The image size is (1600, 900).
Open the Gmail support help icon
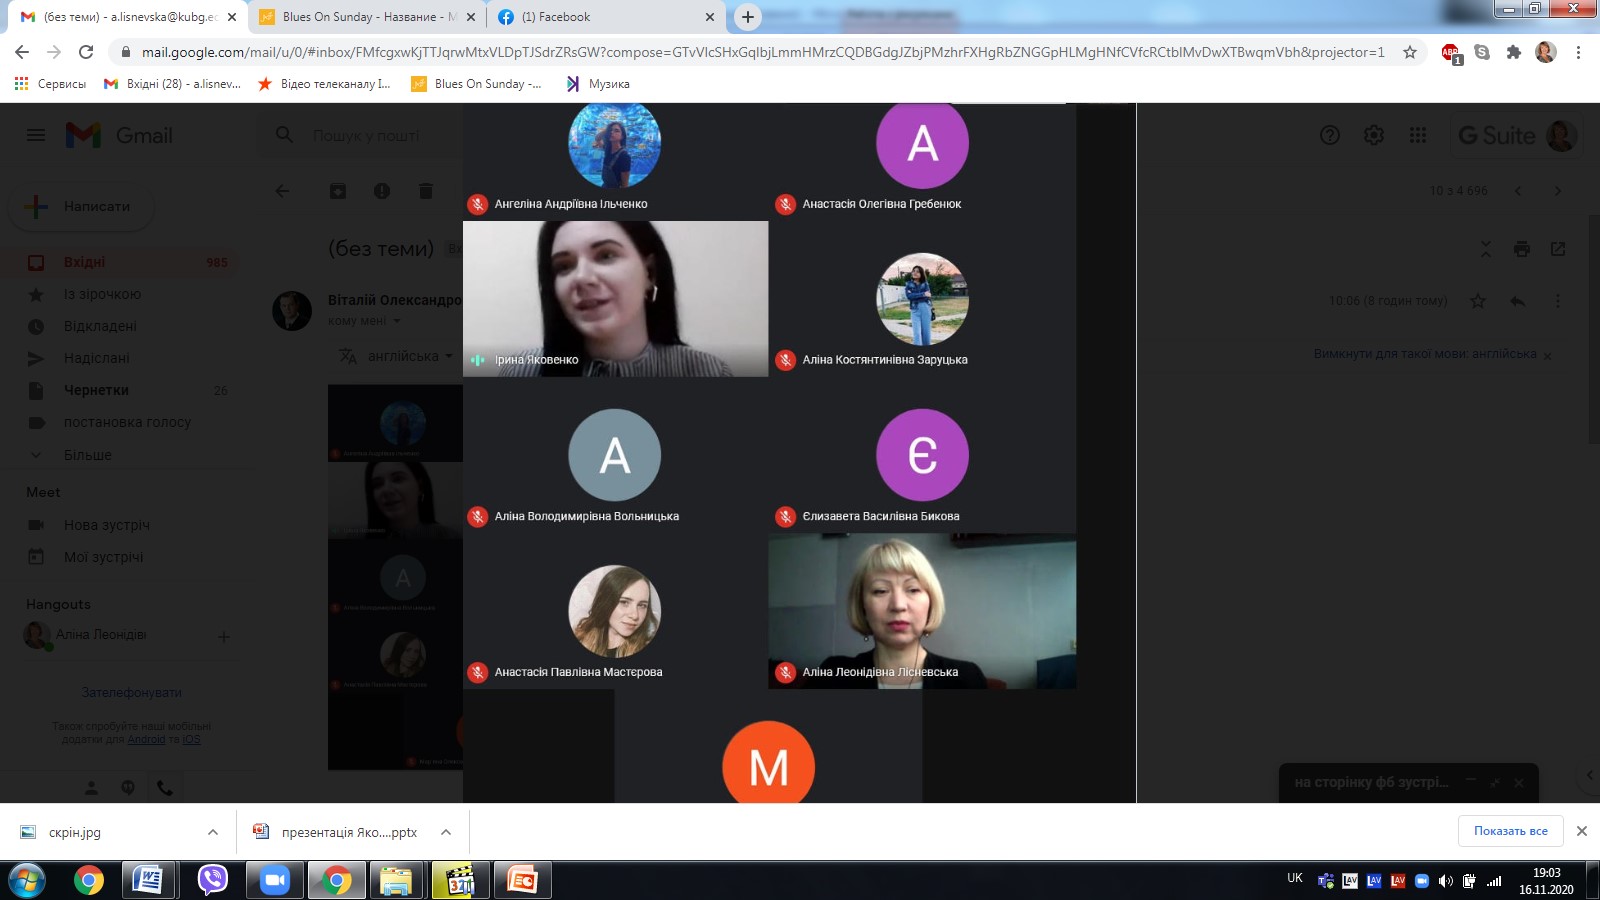[x=1329, y=135]
